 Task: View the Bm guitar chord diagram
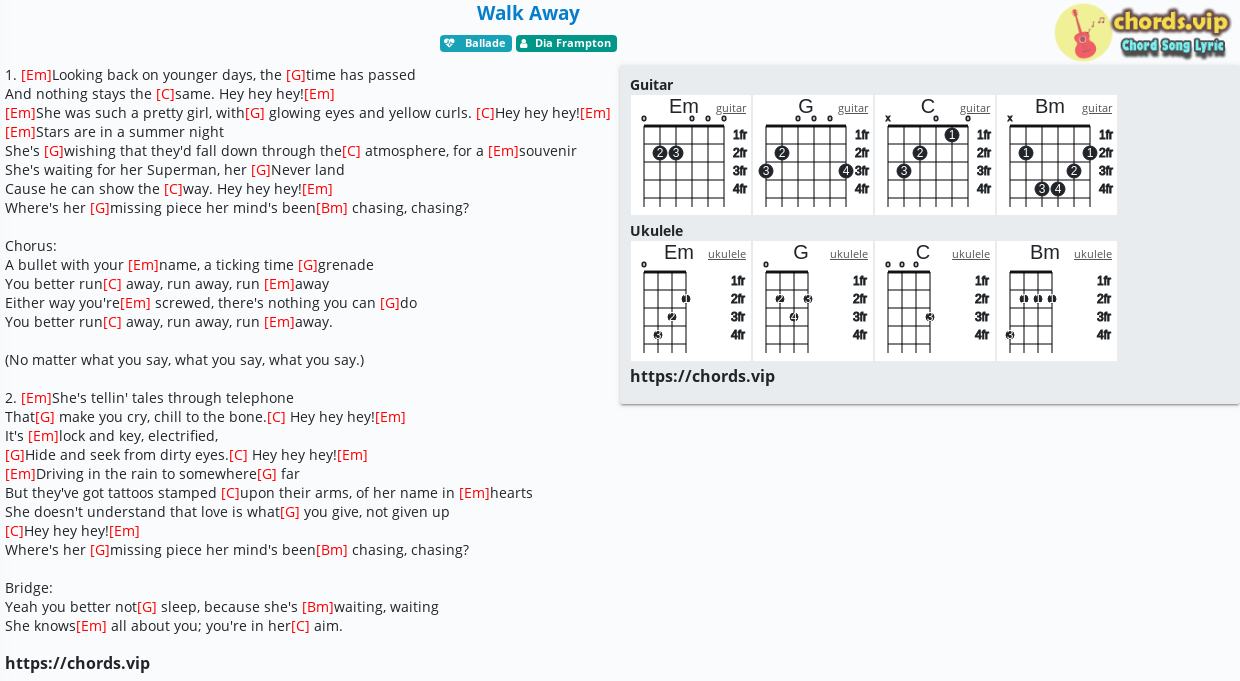[1057, 155]
